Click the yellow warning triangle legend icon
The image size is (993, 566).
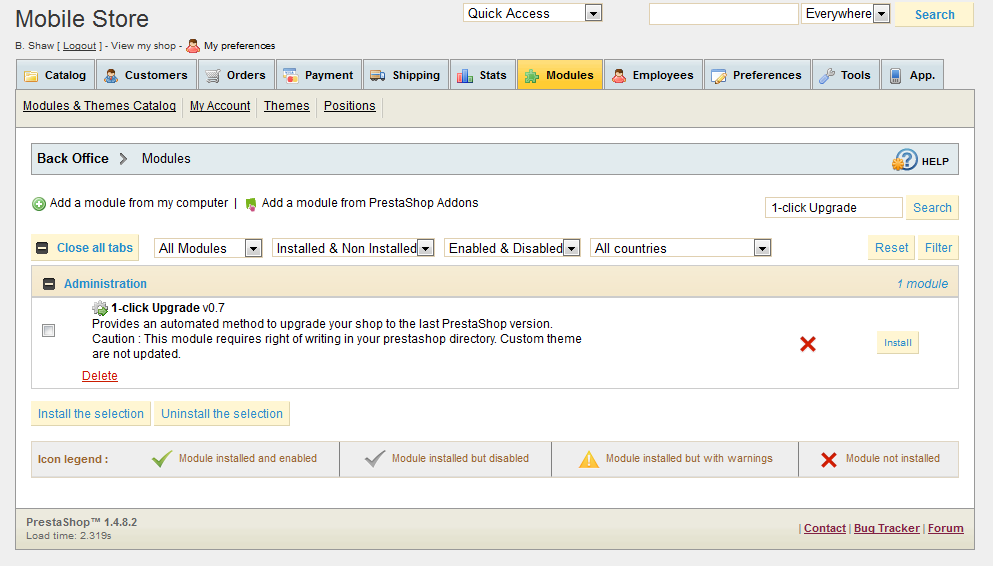tap(589, 459)
